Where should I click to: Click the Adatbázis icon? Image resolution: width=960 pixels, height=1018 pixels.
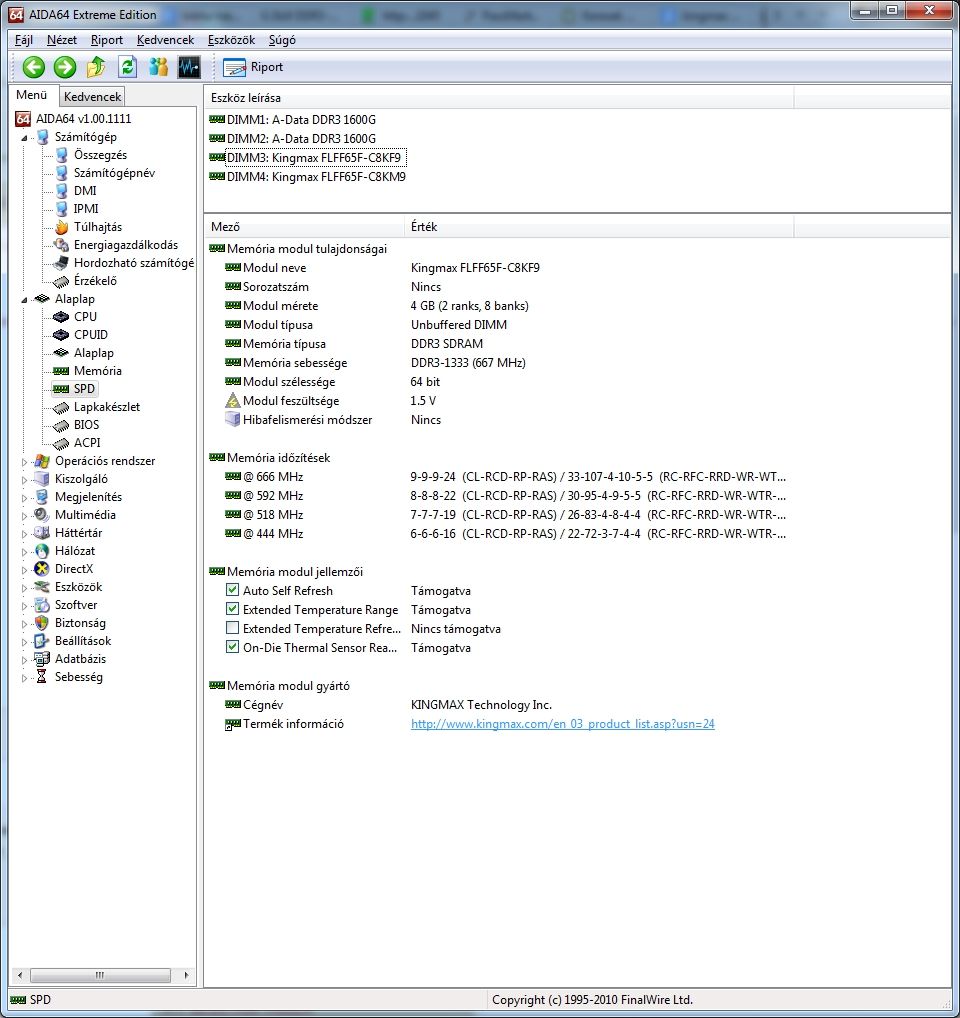click(x=42, y=659)
